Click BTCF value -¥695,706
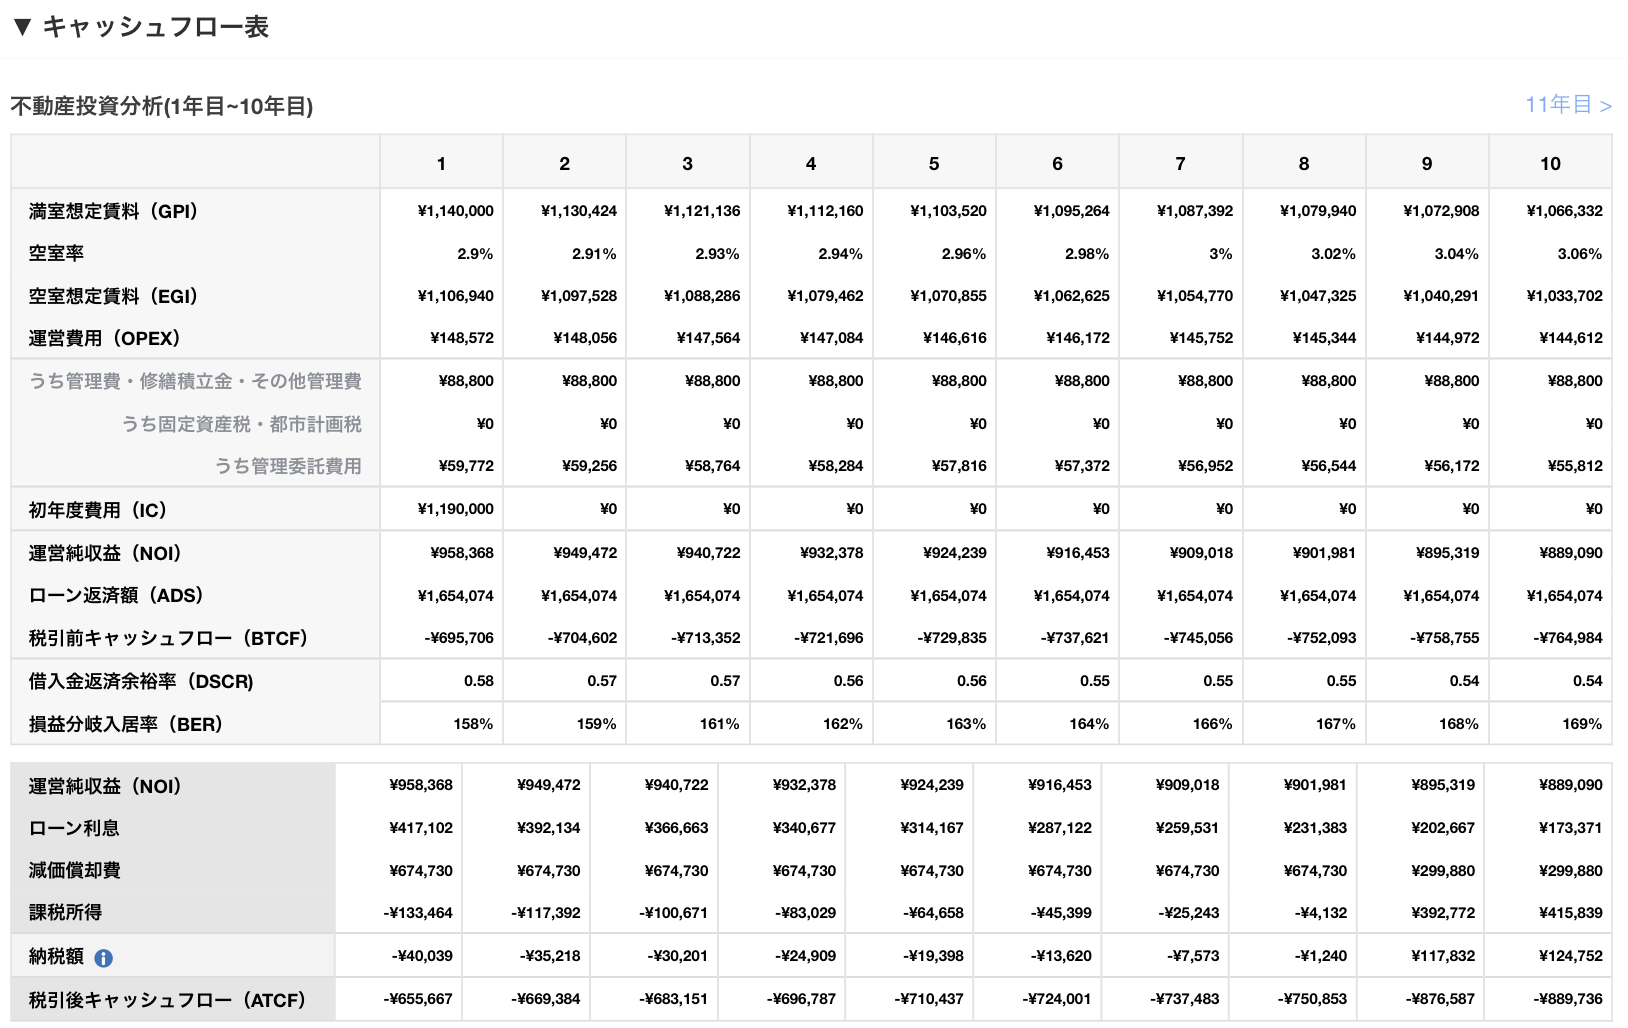 (459, 638)
